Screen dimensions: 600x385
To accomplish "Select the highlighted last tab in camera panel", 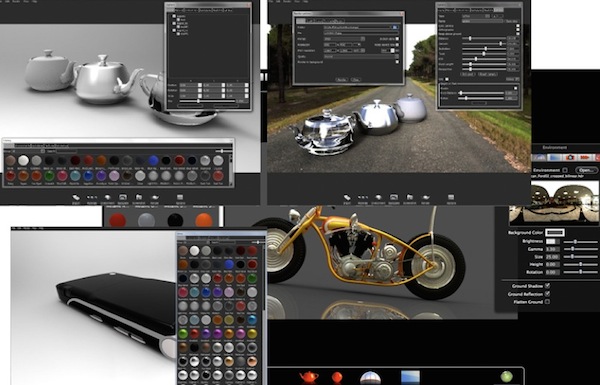I will coord(499,10).
